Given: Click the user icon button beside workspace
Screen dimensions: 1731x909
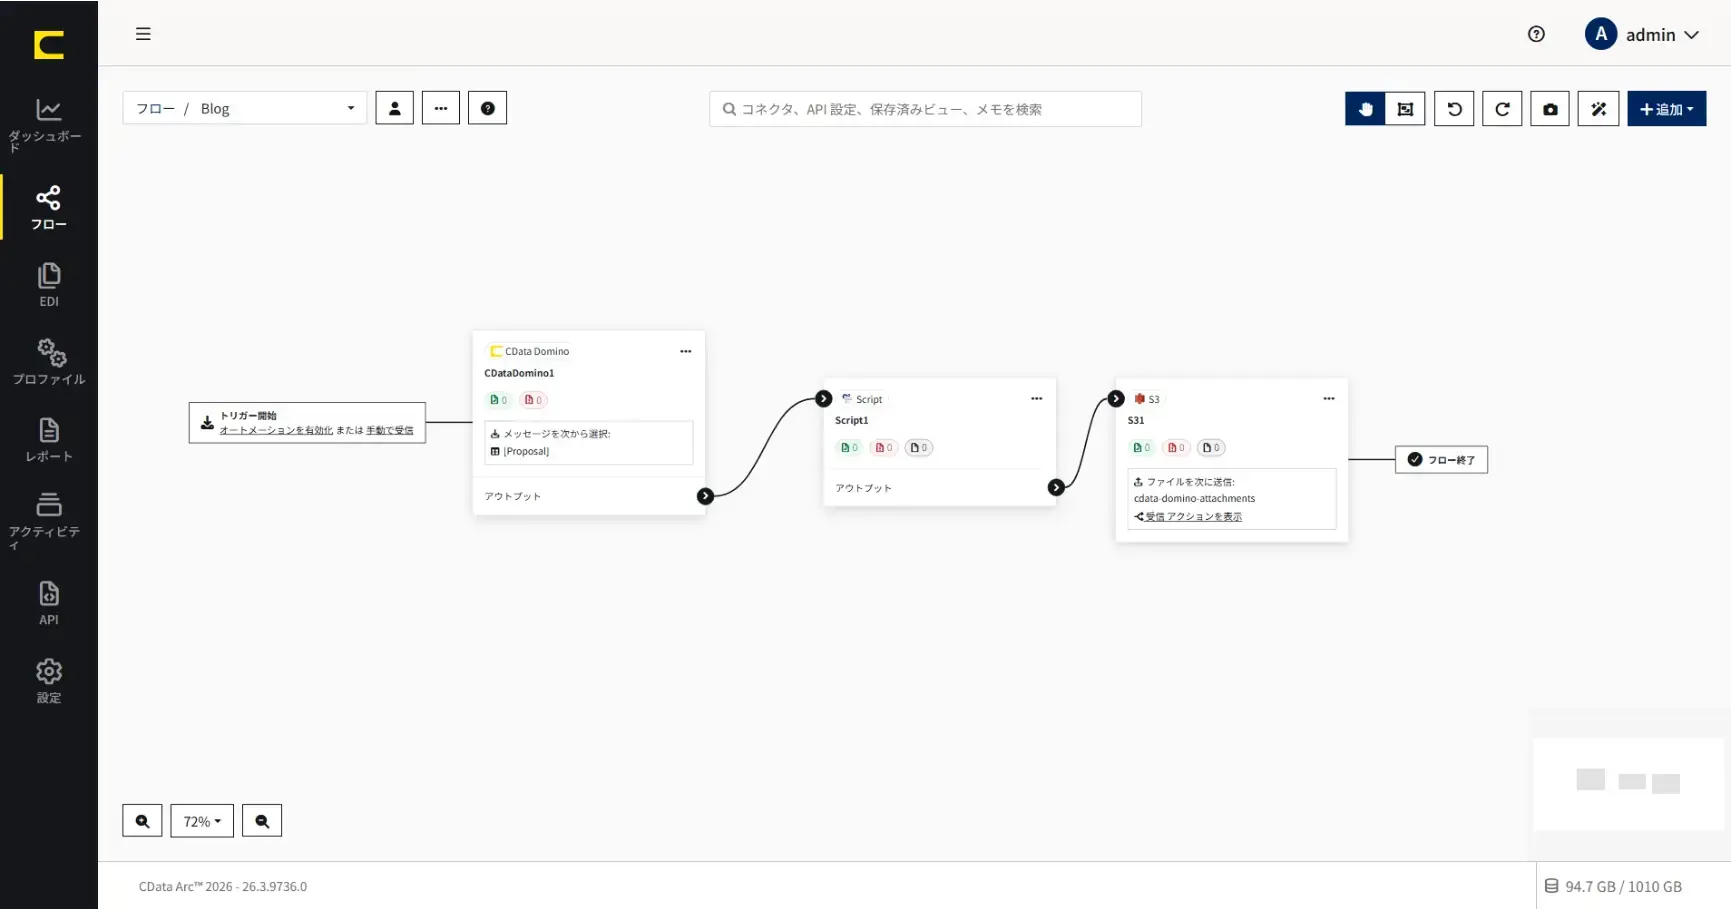Looking at the screenshot, I should [394, 108].
